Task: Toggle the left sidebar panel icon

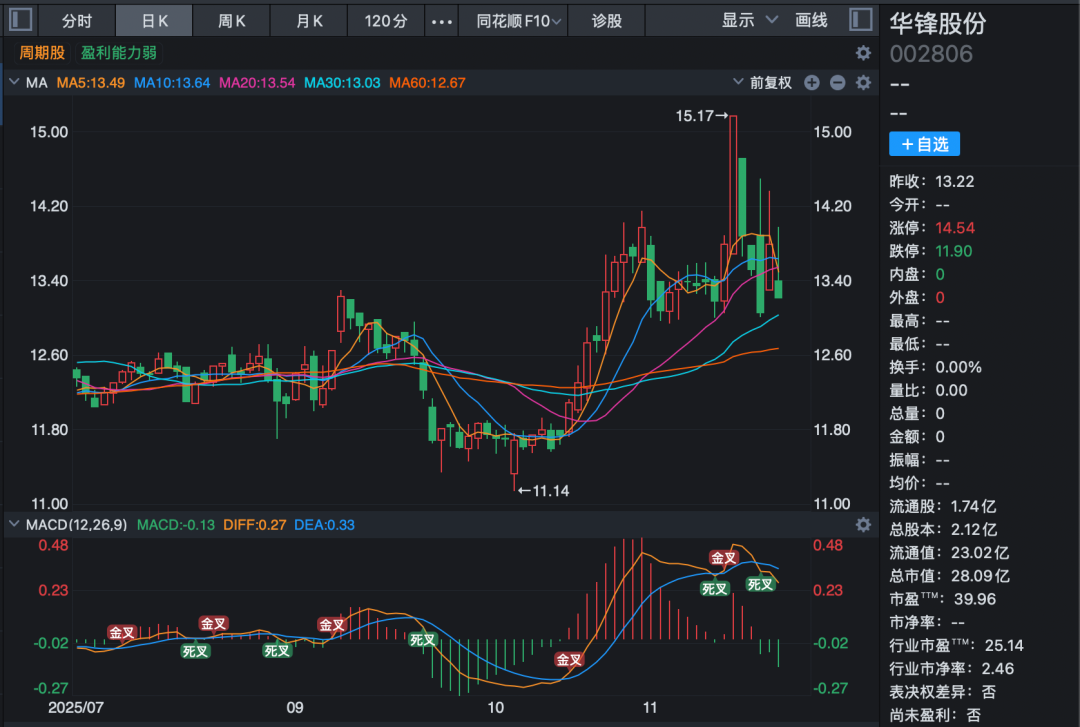Action: tap(20, 20)
